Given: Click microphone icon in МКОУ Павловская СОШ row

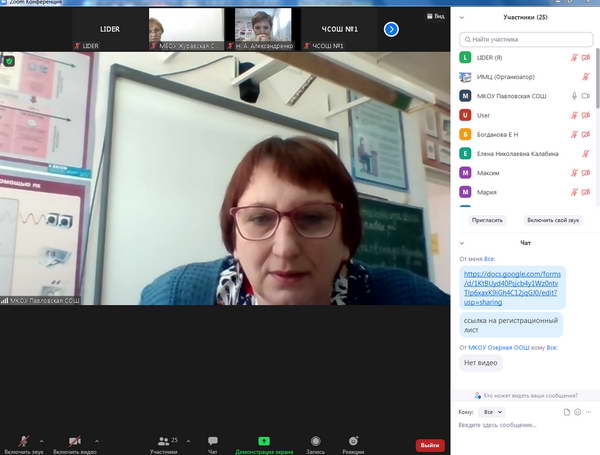Looking at the screenshot, I should pyautogui.click(x=574, y=96).
